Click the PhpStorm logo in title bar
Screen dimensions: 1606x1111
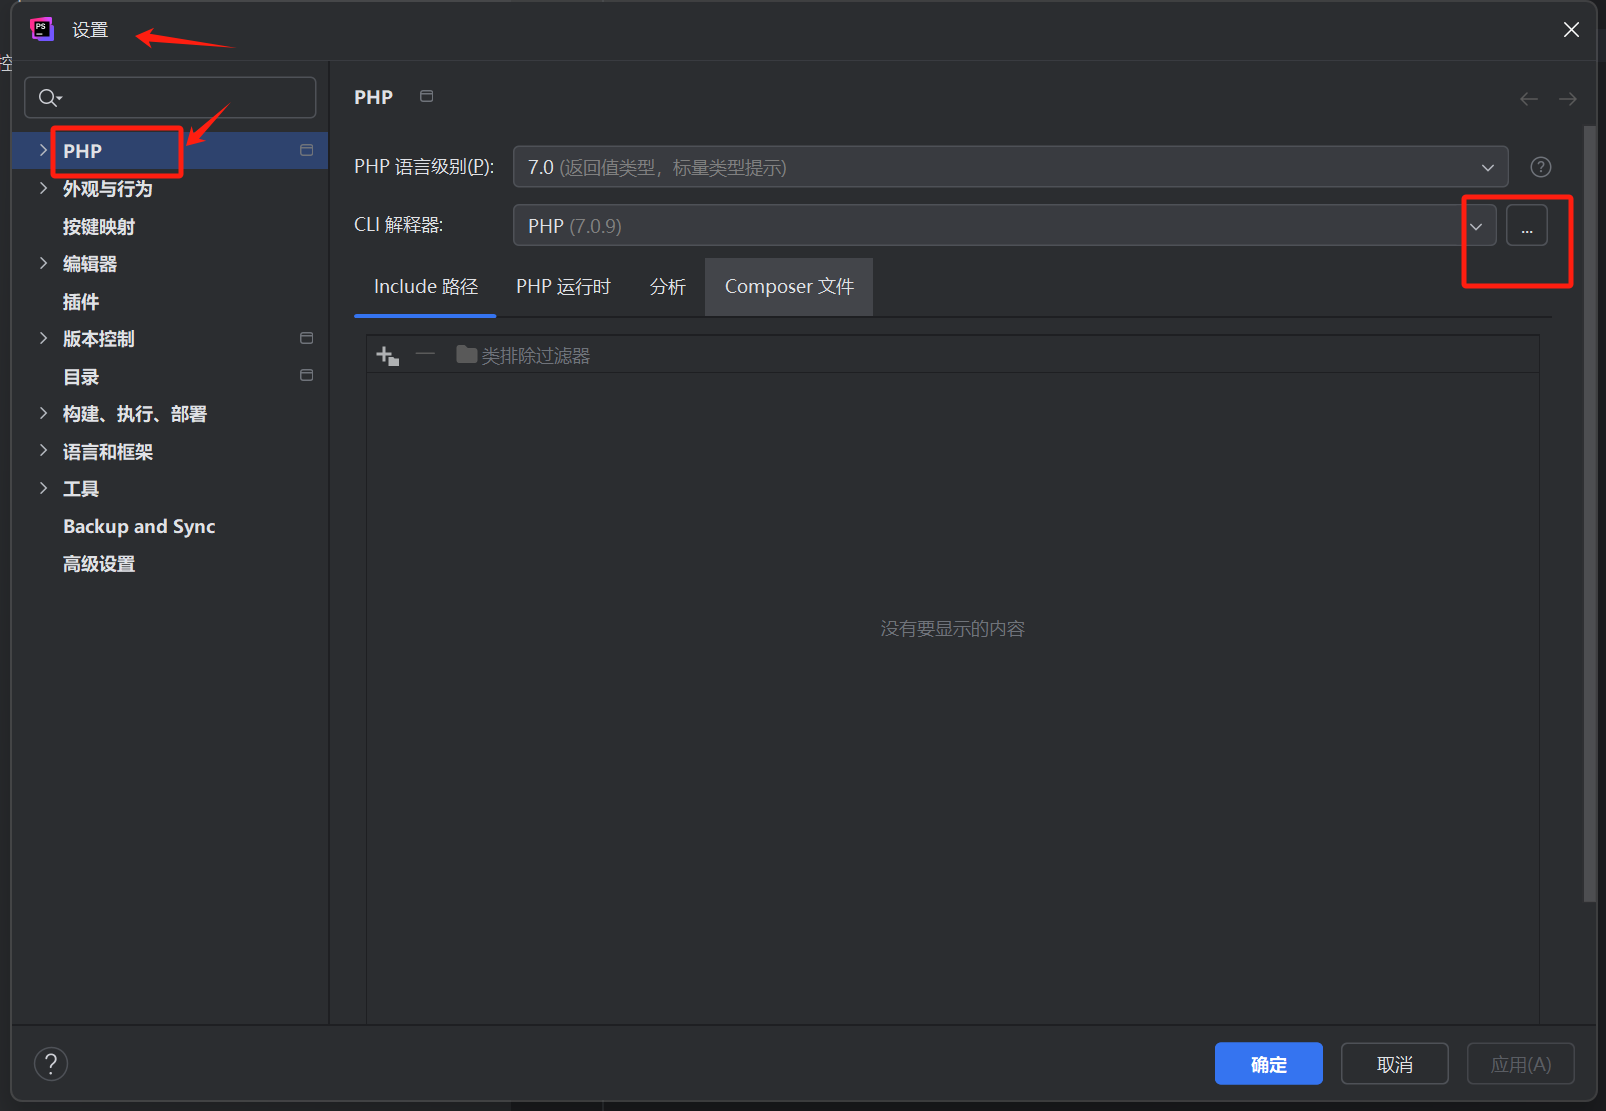42,29
